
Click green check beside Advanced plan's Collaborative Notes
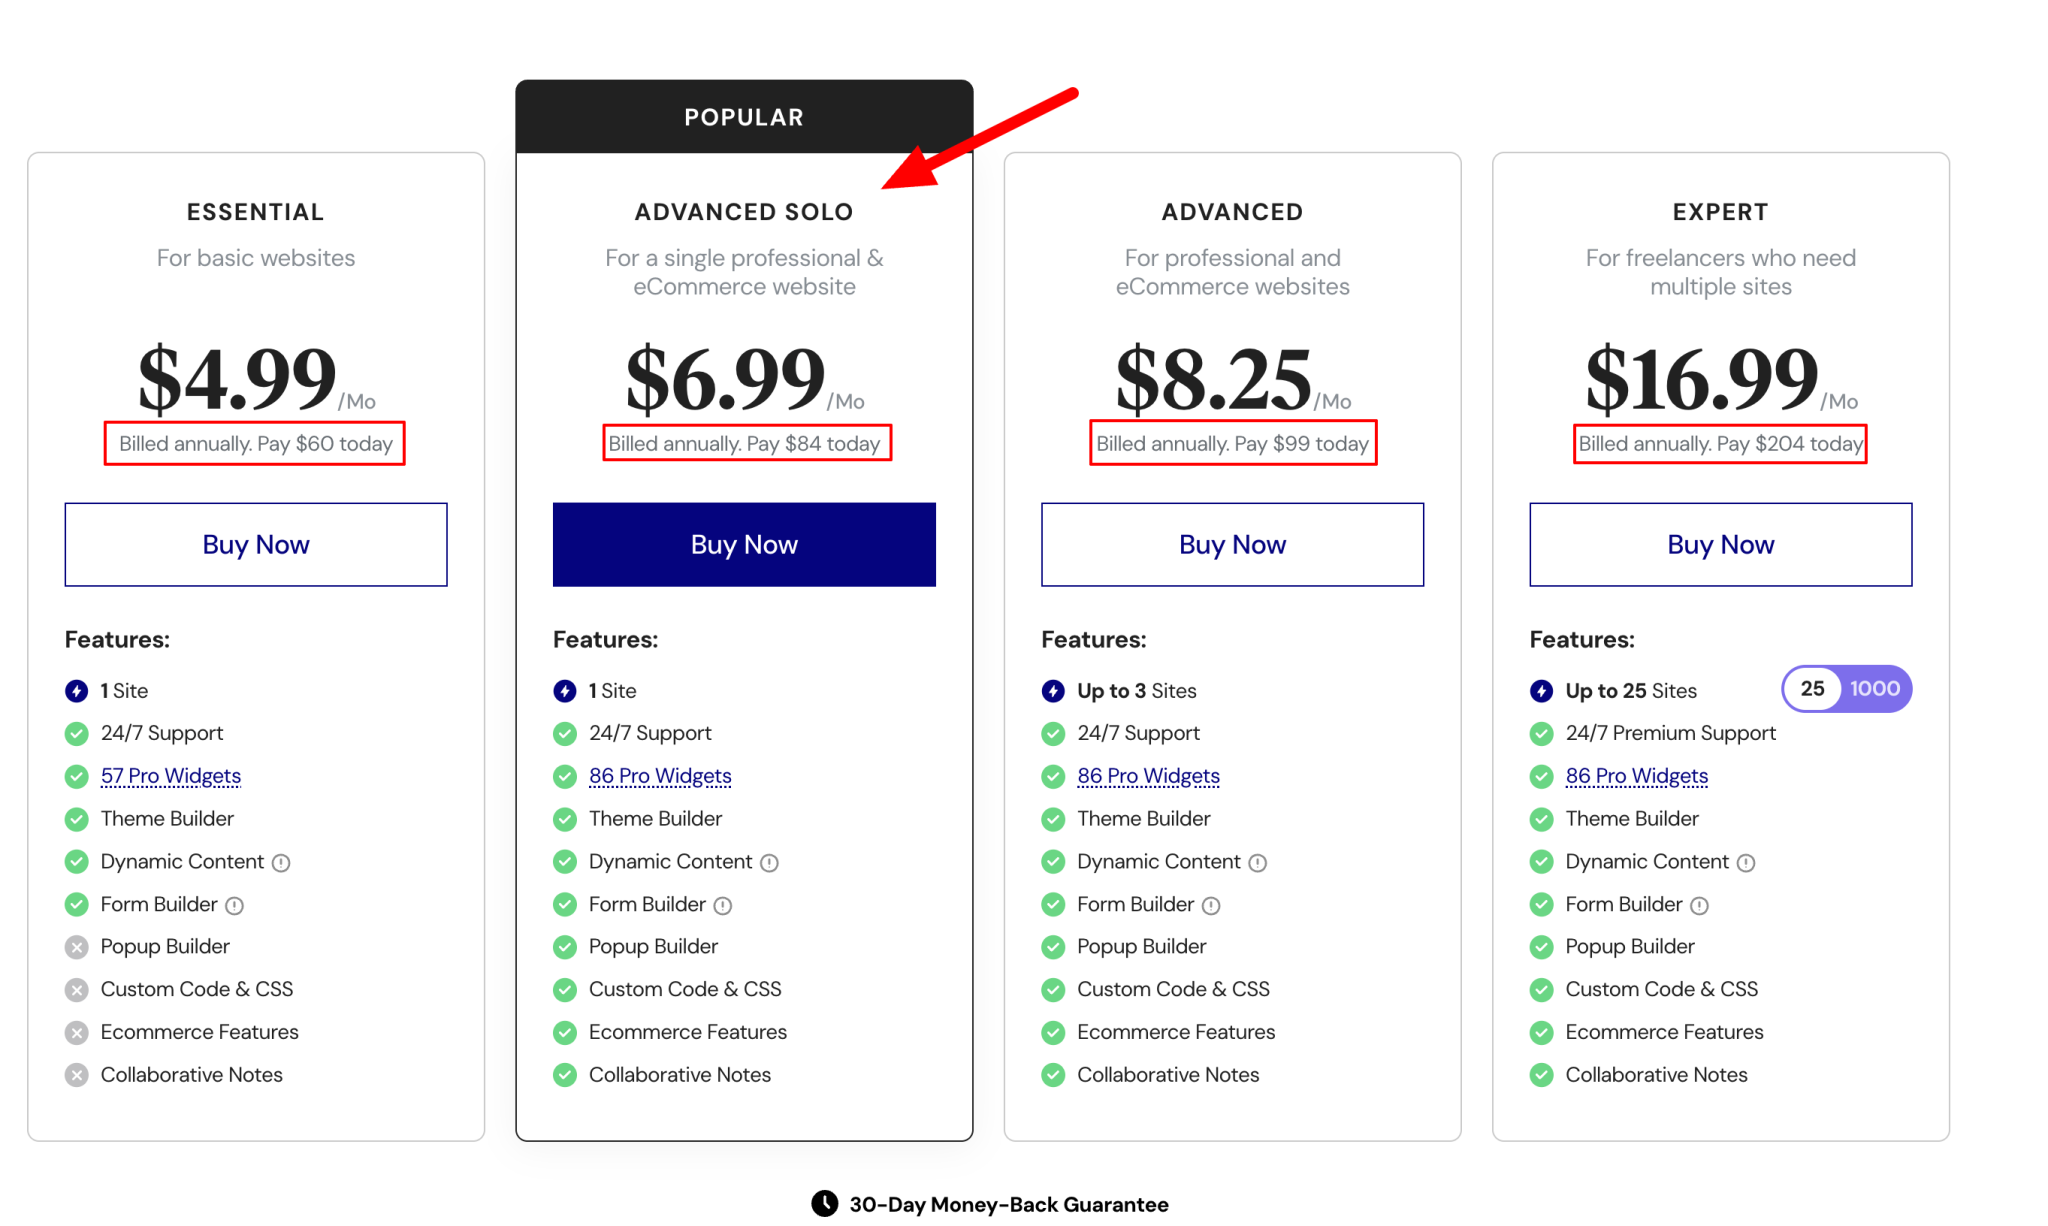click(x=1053, y=1075)
